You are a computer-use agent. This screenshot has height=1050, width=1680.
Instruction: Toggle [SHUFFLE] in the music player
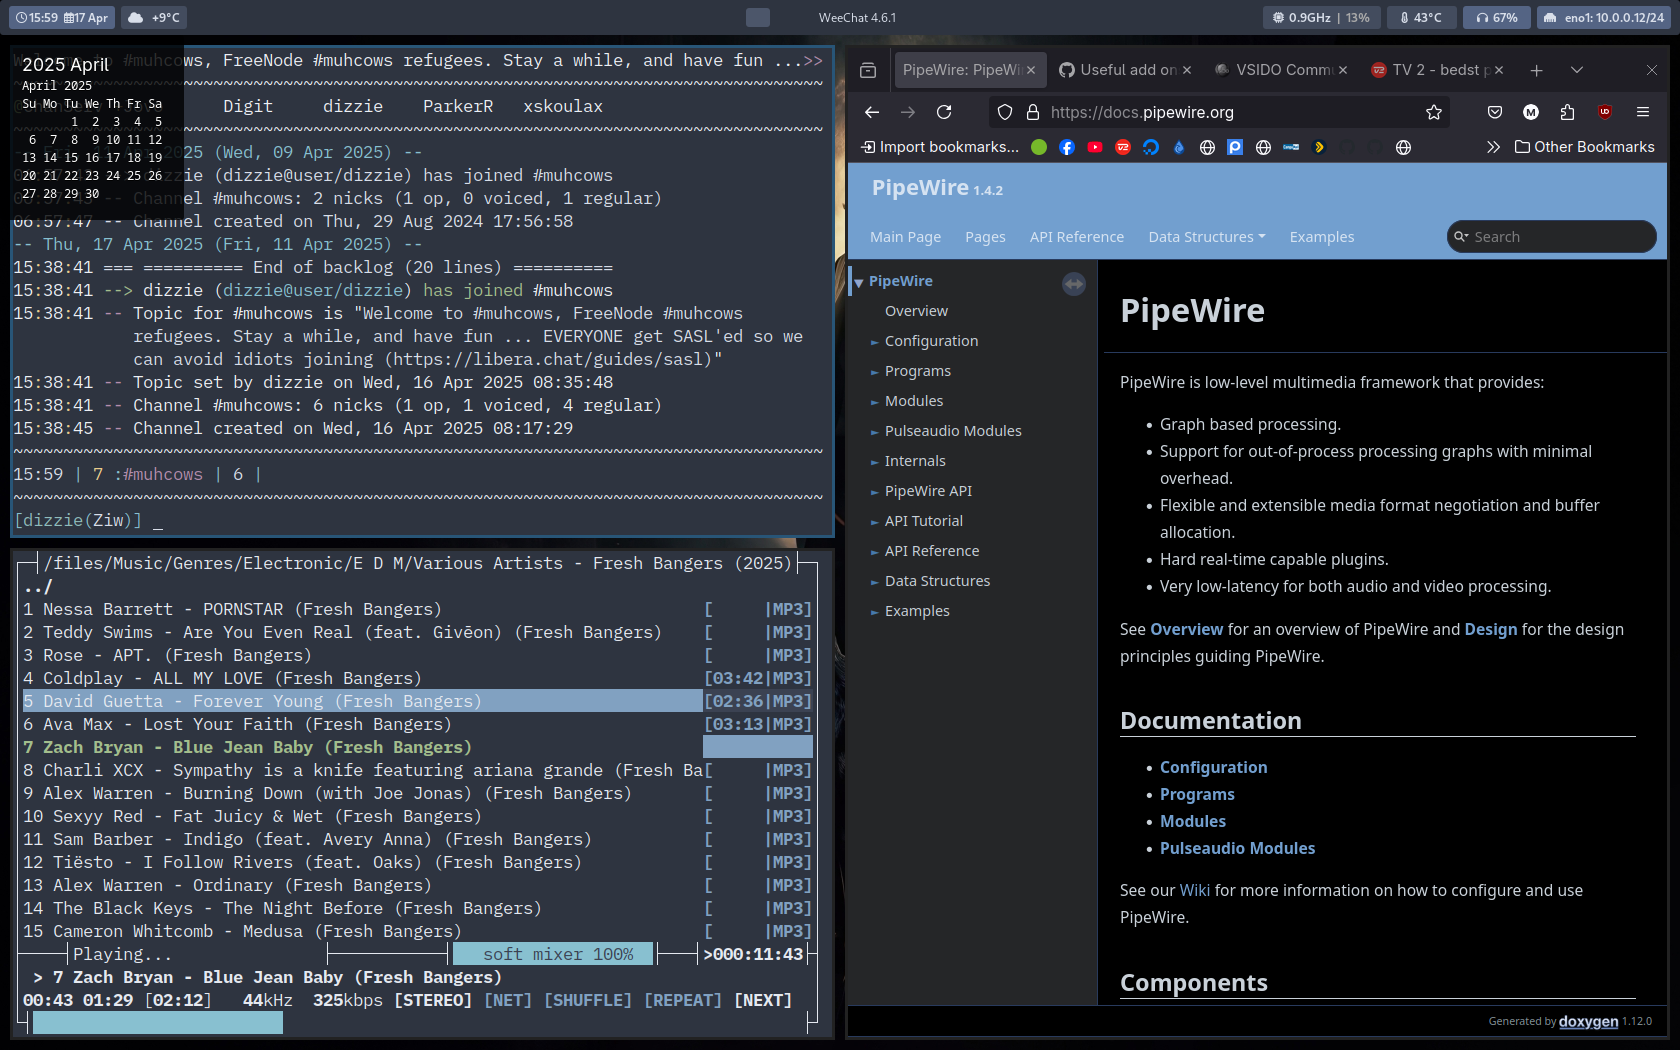[588, 1000]
